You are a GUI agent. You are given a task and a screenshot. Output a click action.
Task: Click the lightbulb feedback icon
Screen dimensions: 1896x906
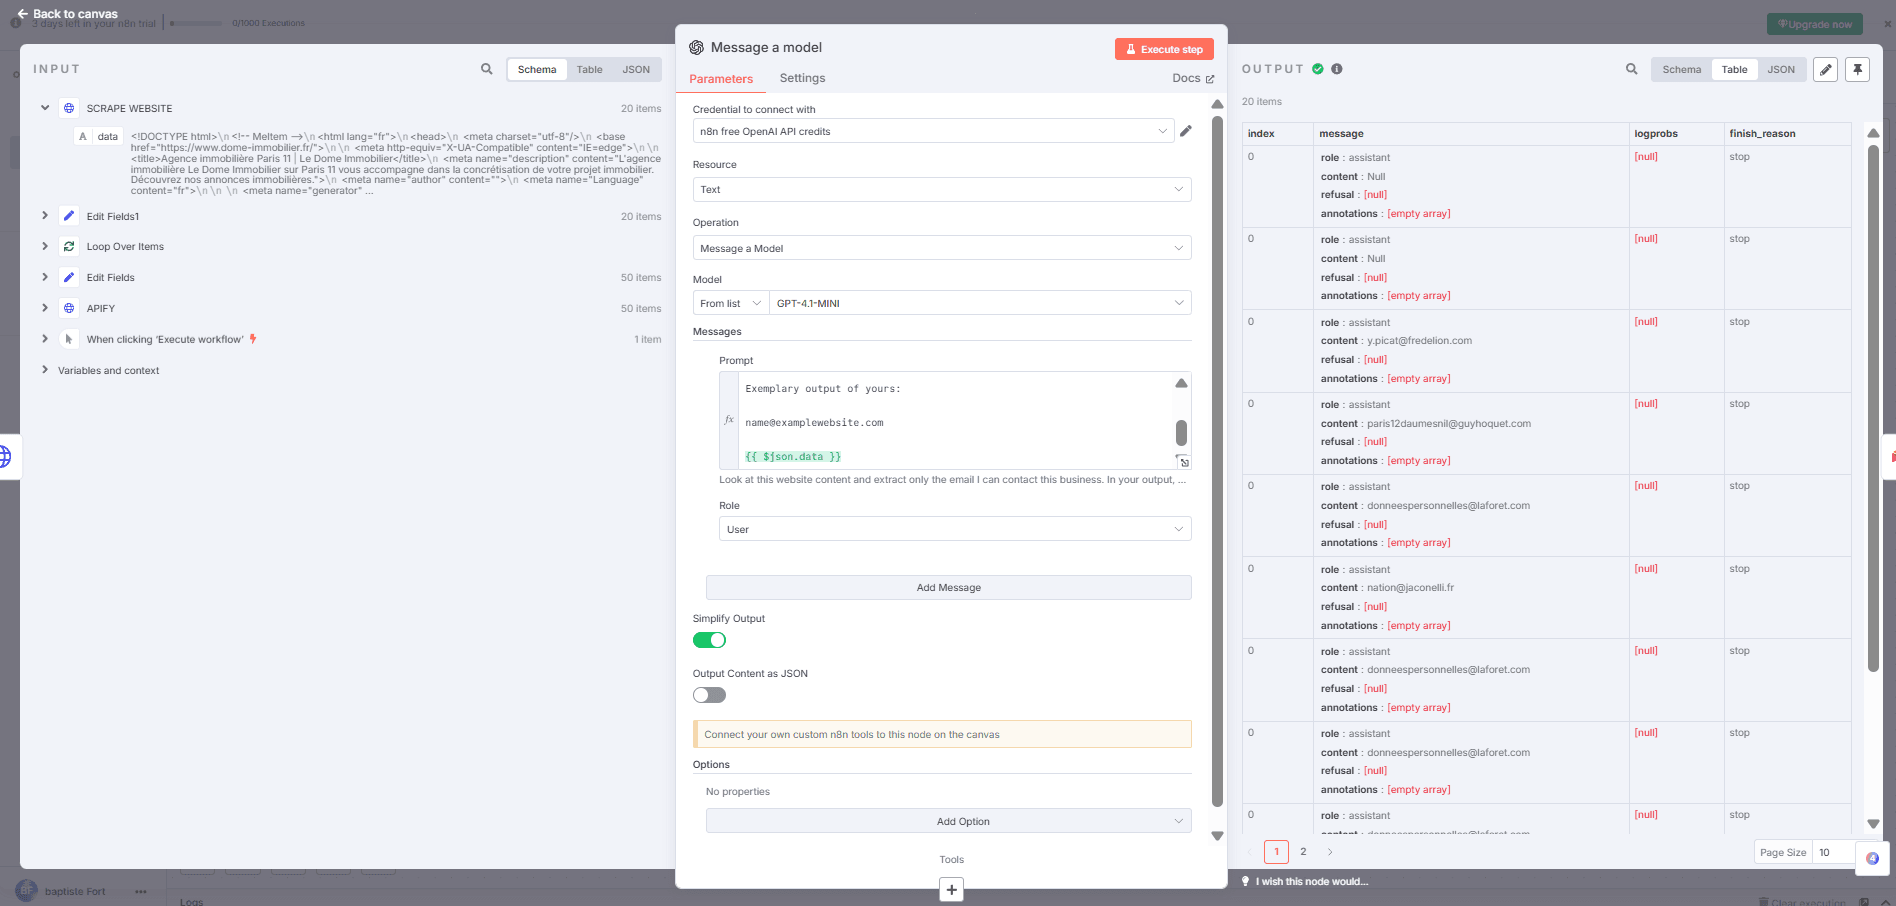coord(1245,881)
